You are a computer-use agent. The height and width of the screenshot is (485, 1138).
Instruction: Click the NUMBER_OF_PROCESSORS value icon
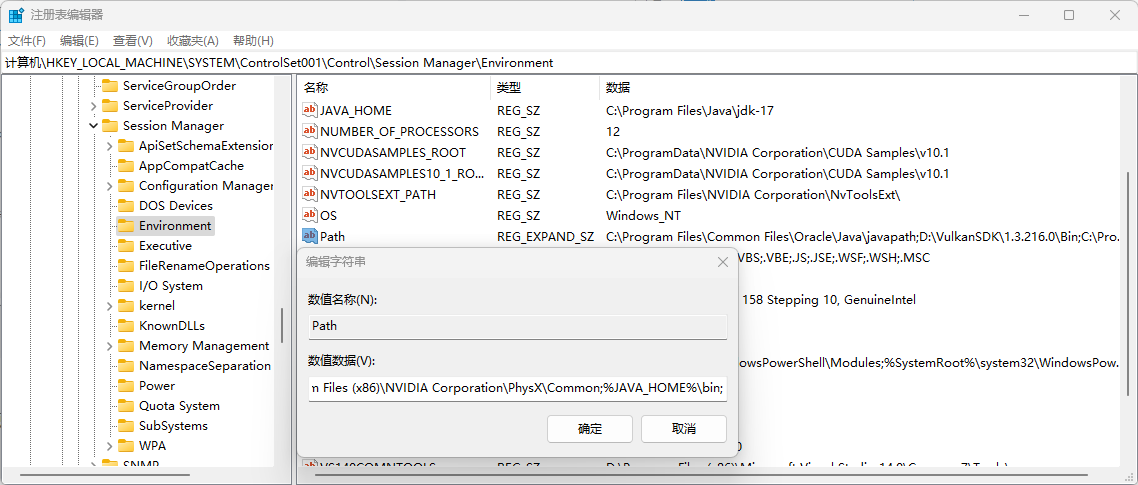coord(310,131)
